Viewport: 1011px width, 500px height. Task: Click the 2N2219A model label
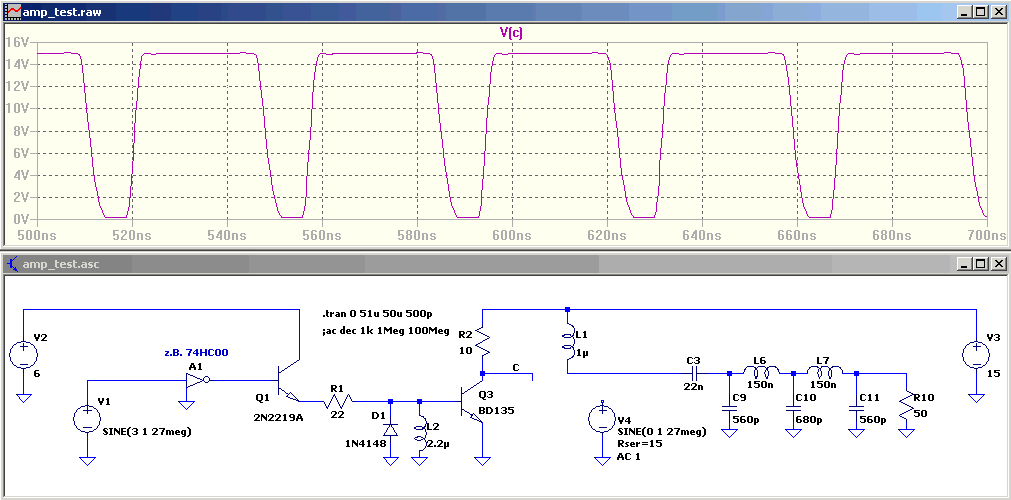[279, 417]
